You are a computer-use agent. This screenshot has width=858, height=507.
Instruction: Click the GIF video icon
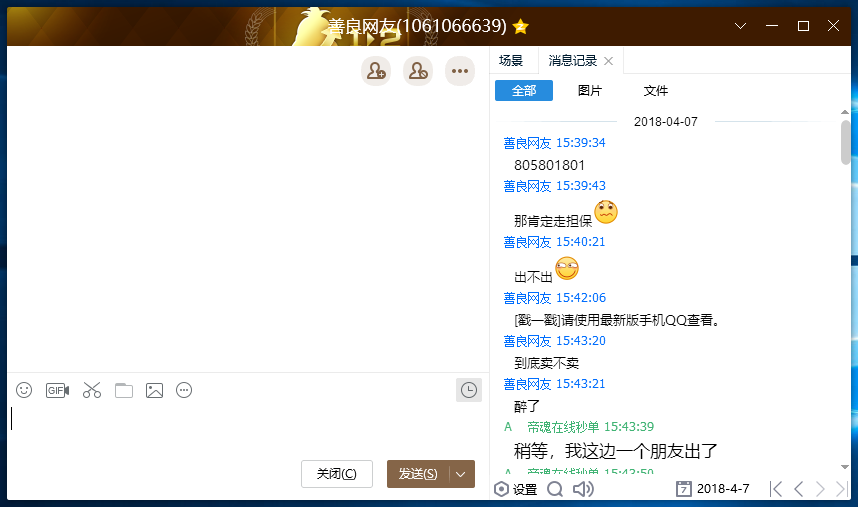[57, 391]
